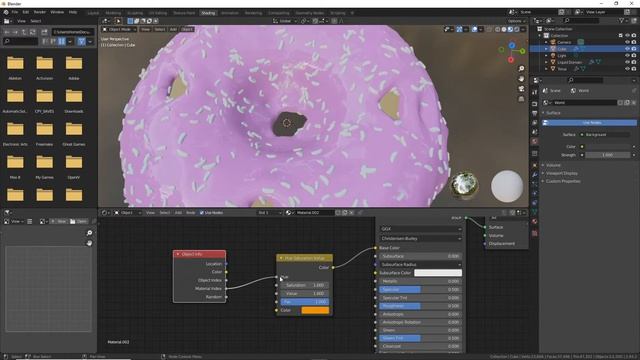Screen dimensions: 640x360
Task: Toggle camera view icon in 3D viewport
Action: point(521,89)
